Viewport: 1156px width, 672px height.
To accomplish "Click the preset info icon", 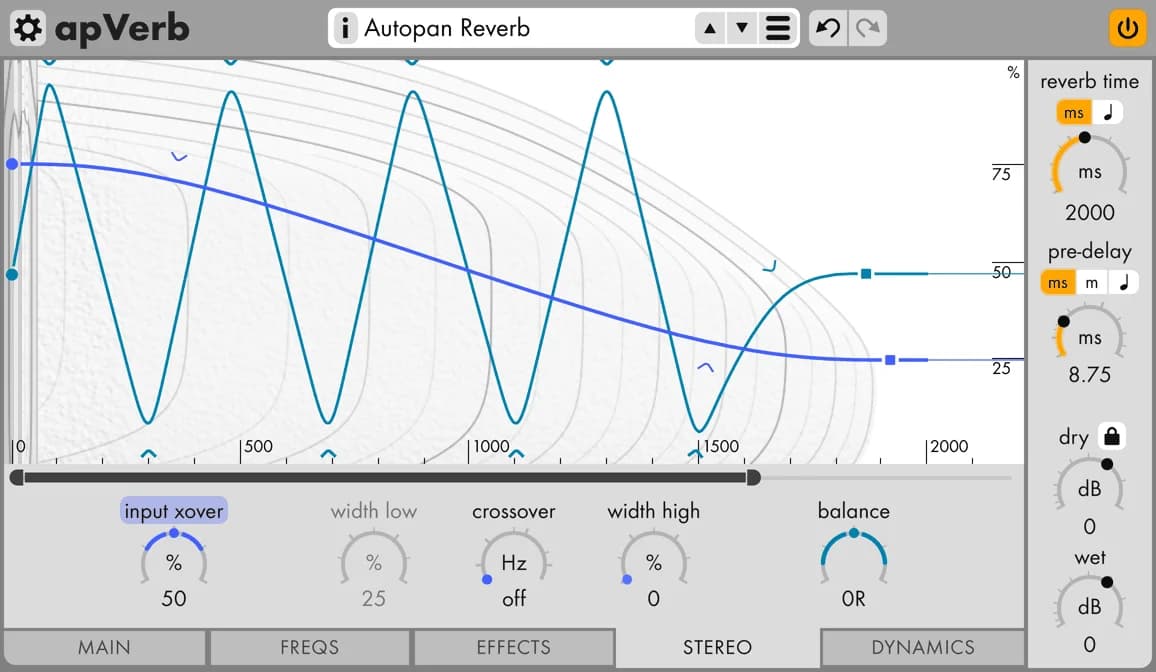I will click(x=345, y=28).
